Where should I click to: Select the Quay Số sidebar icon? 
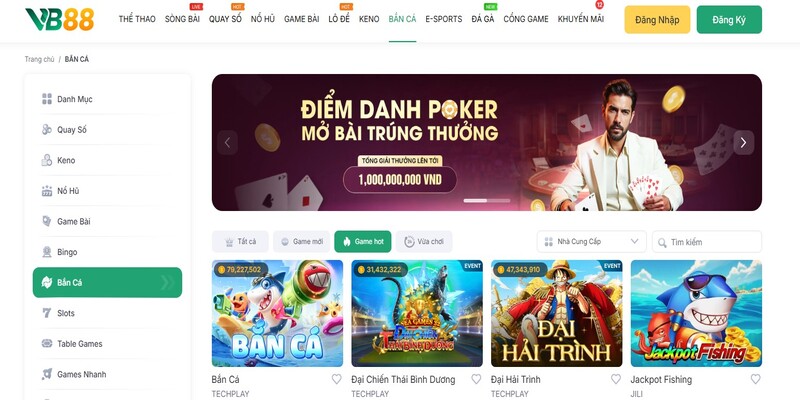[47, 130]
